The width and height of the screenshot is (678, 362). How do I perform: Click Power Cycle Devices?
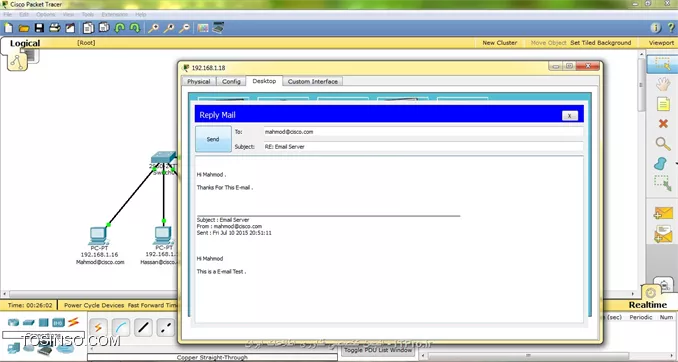coord(94,305)
